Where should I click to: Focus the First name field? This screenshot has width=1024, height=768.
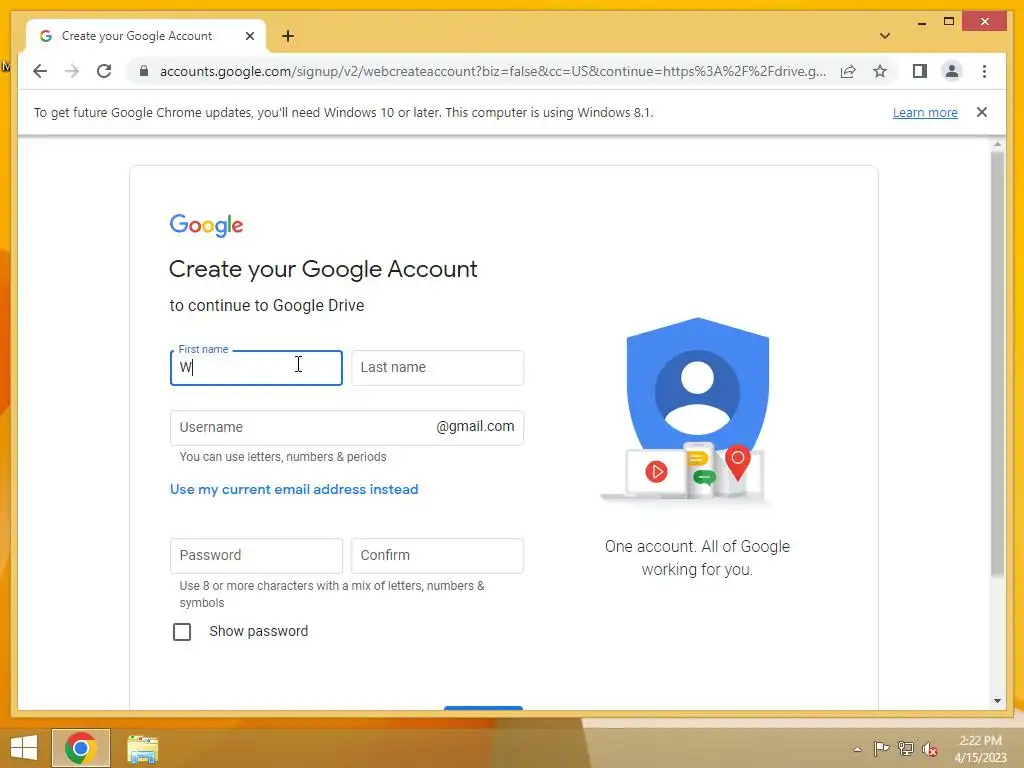(x=256, y=368)
